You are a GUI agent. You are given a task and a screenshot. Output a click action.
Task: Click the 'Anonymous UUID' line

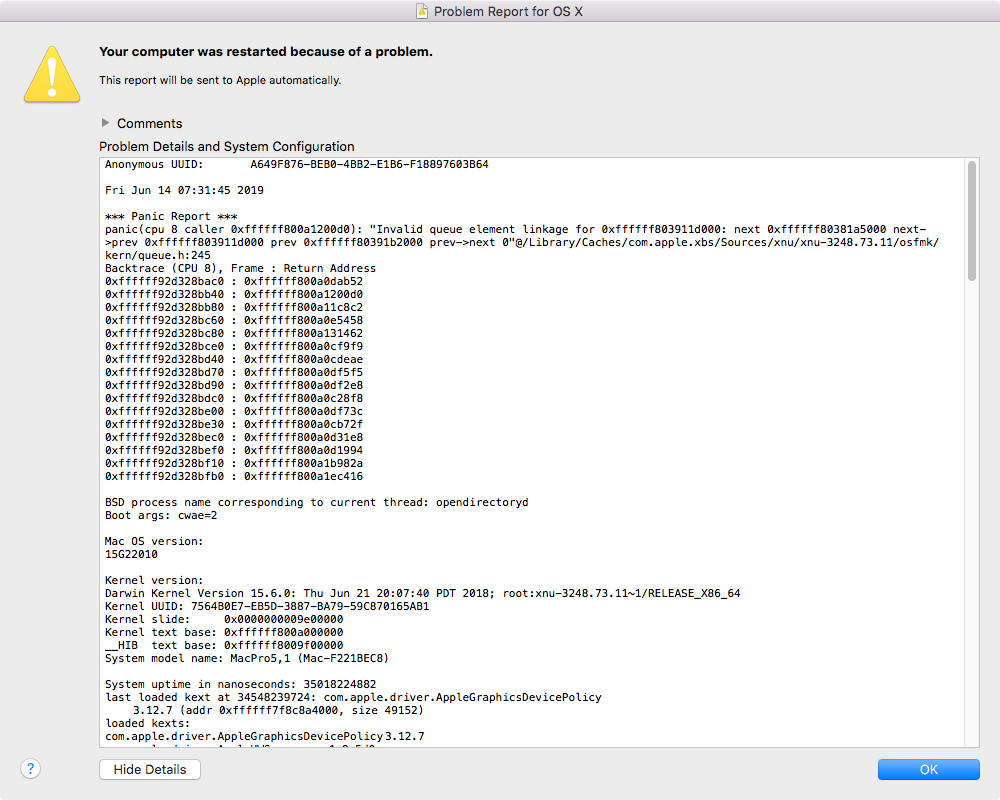[x=297, y=164]
